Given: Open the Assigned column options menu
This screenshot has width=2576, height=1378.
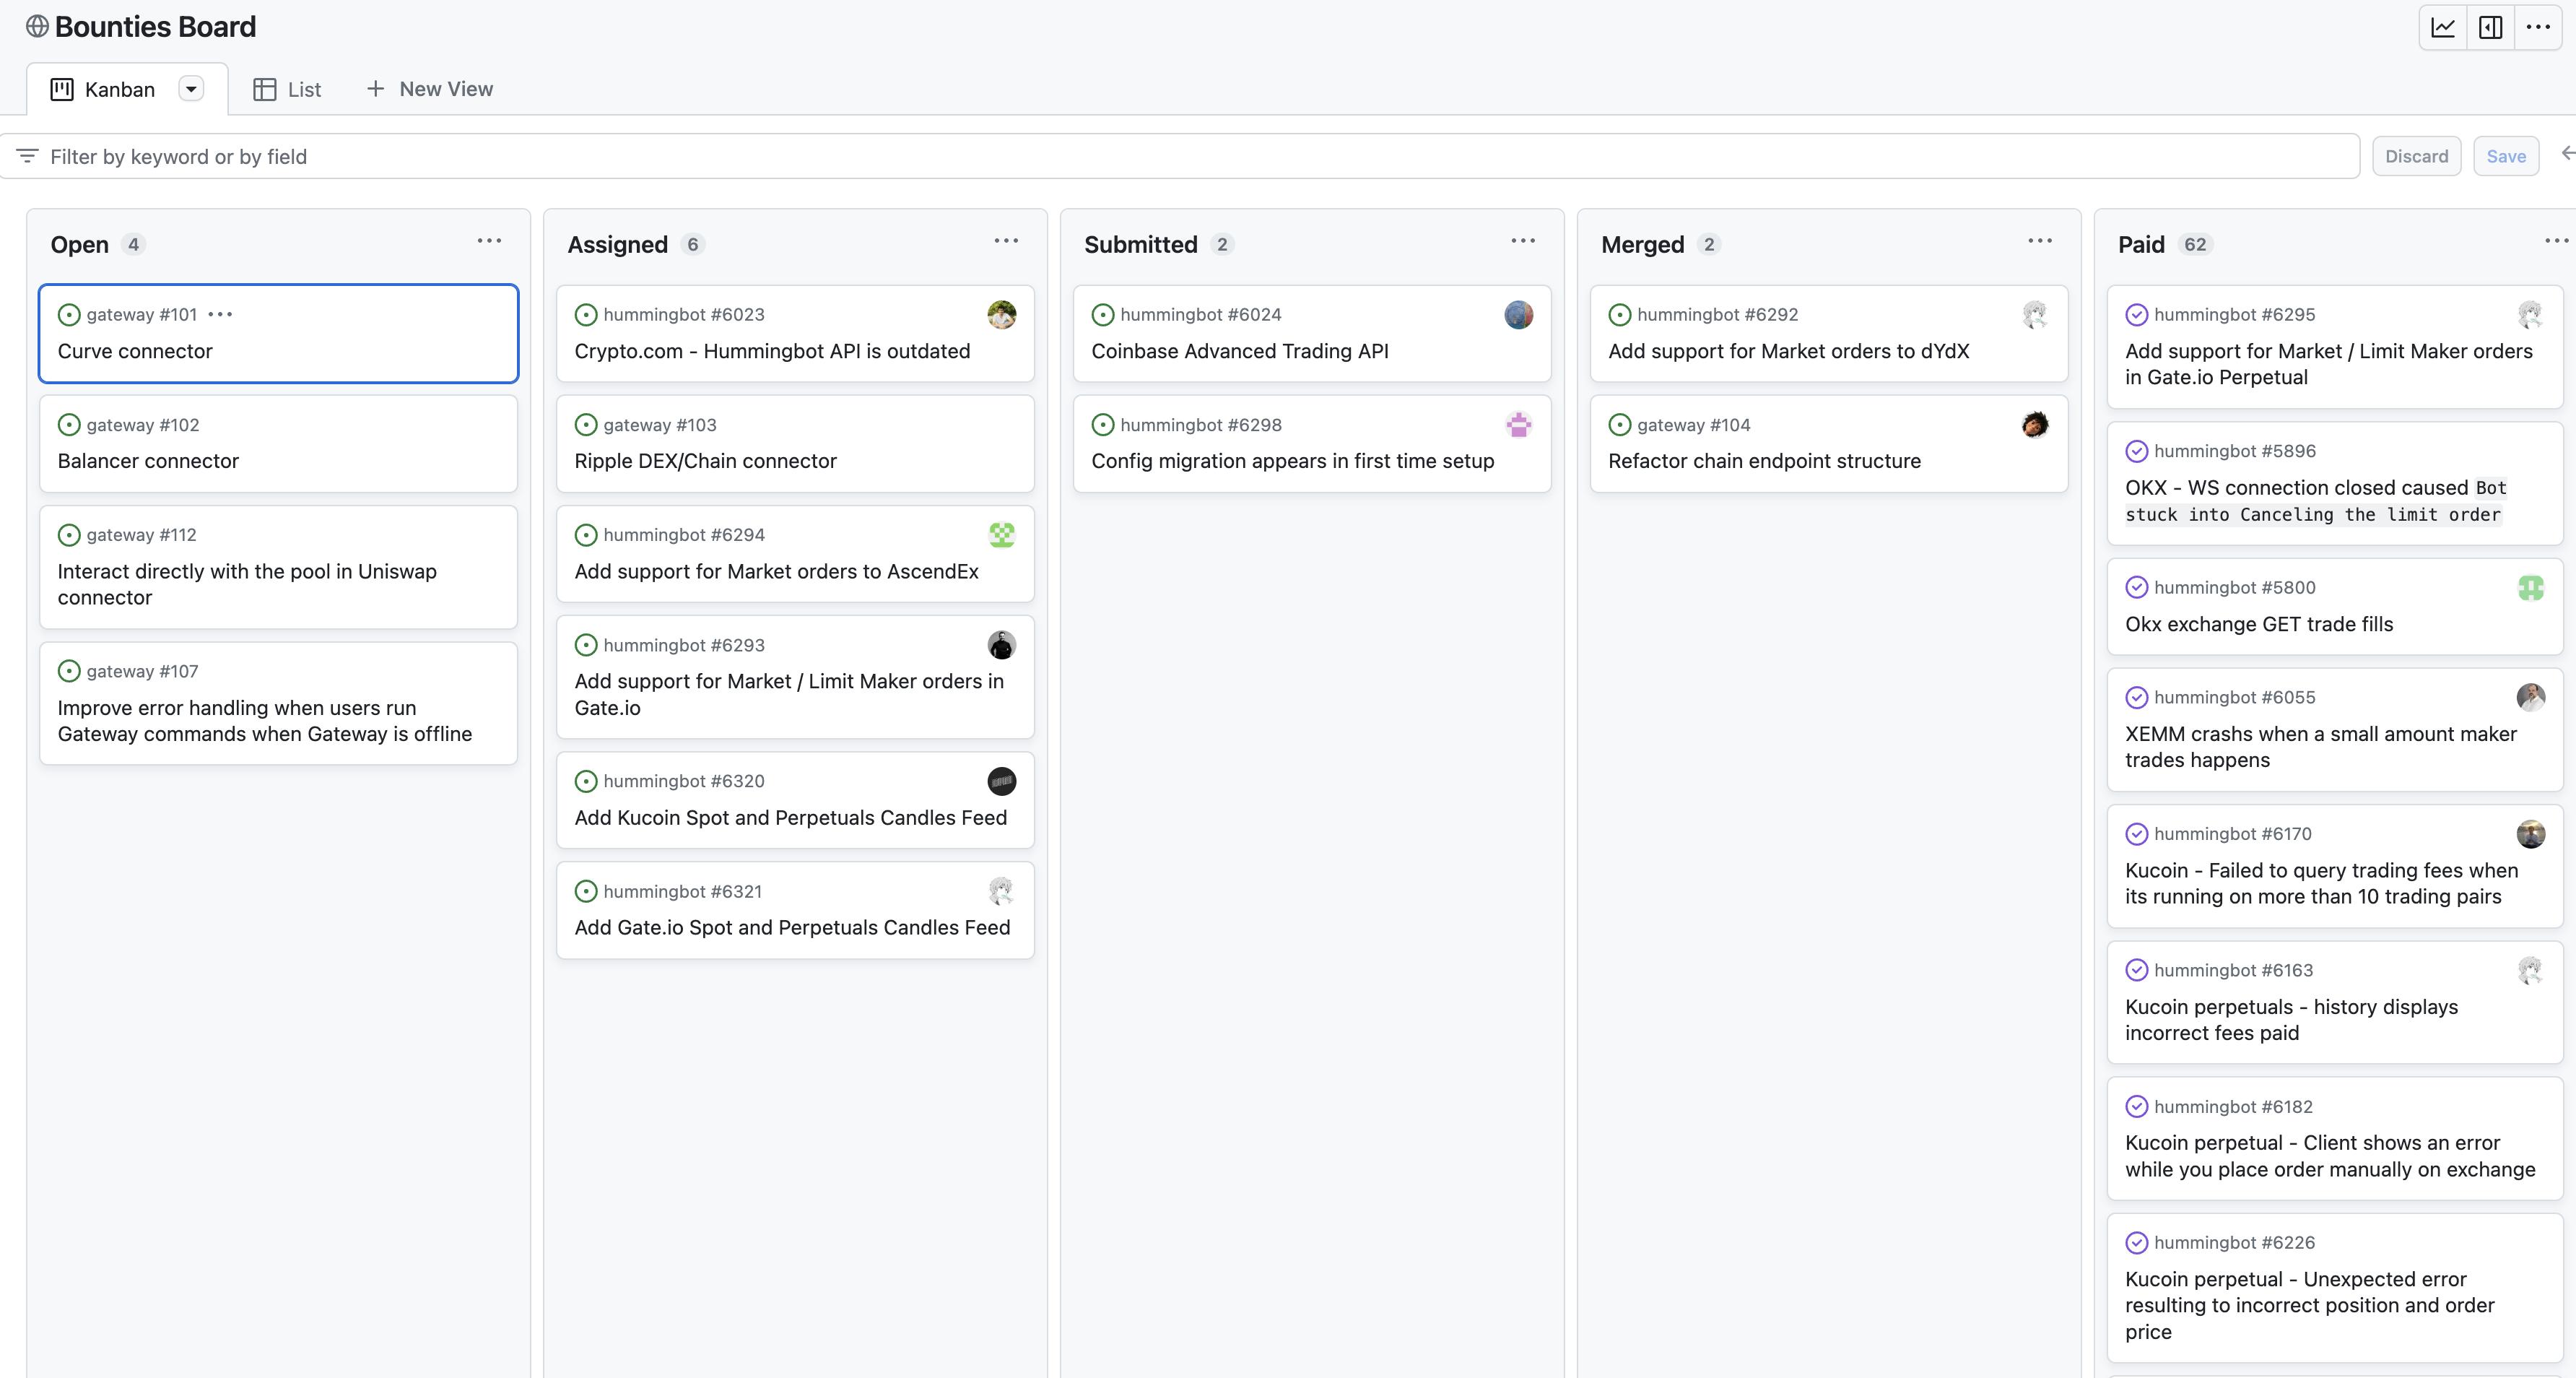Looking at the screenshot, I should 1006,241.
